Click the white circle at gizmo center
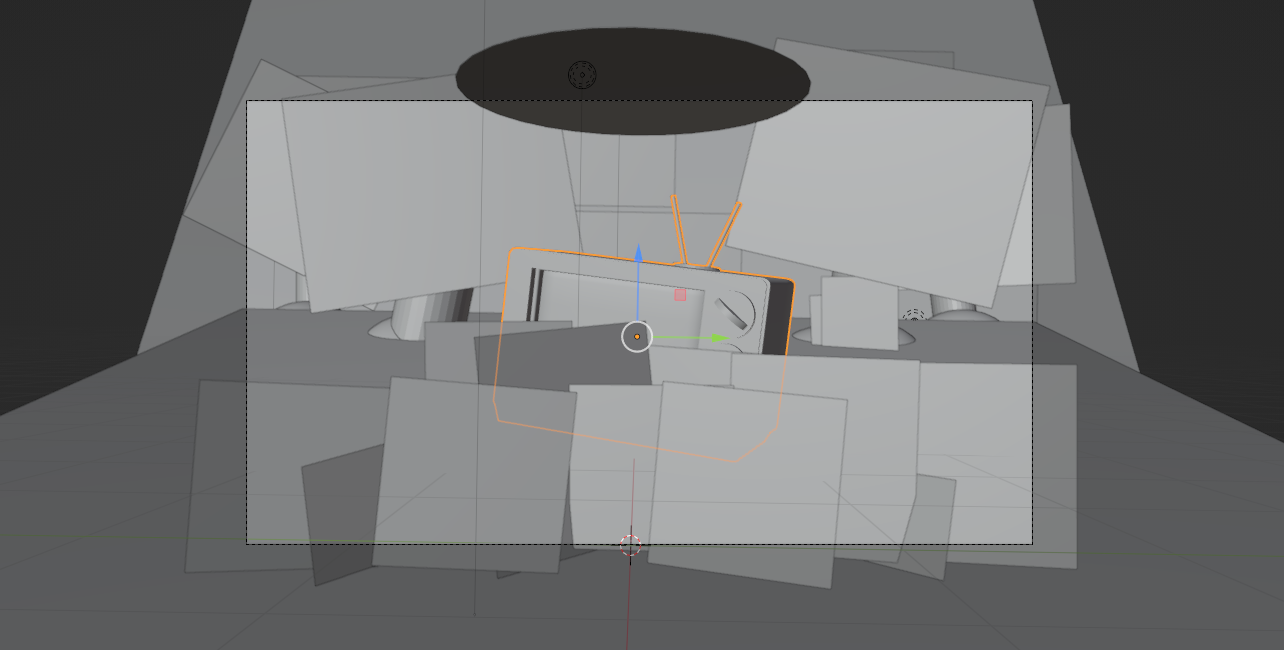The image size is (1284, 650). tap(637, 337)
